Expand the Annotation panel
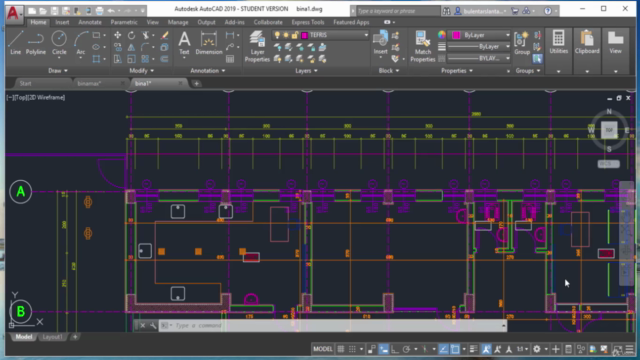640x360 pixels. pos(208,71)
